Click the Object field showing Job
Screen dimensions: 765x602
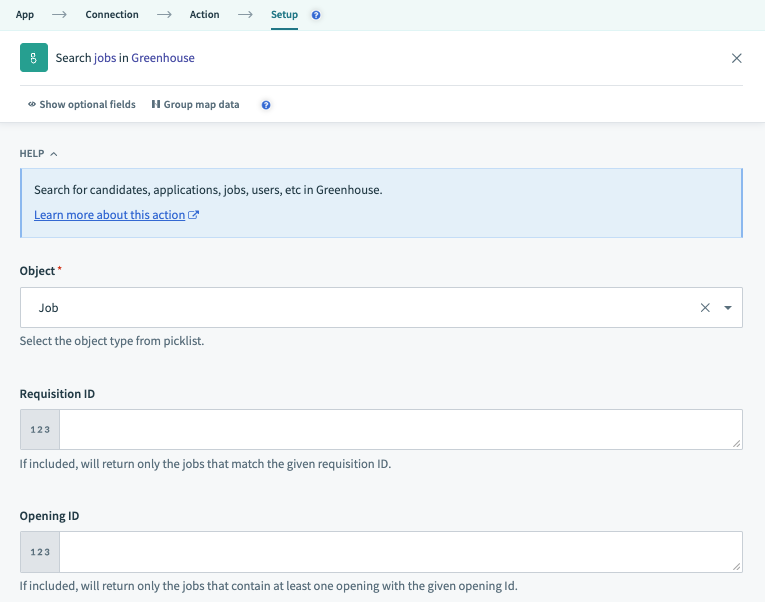(x=360, y=308)
